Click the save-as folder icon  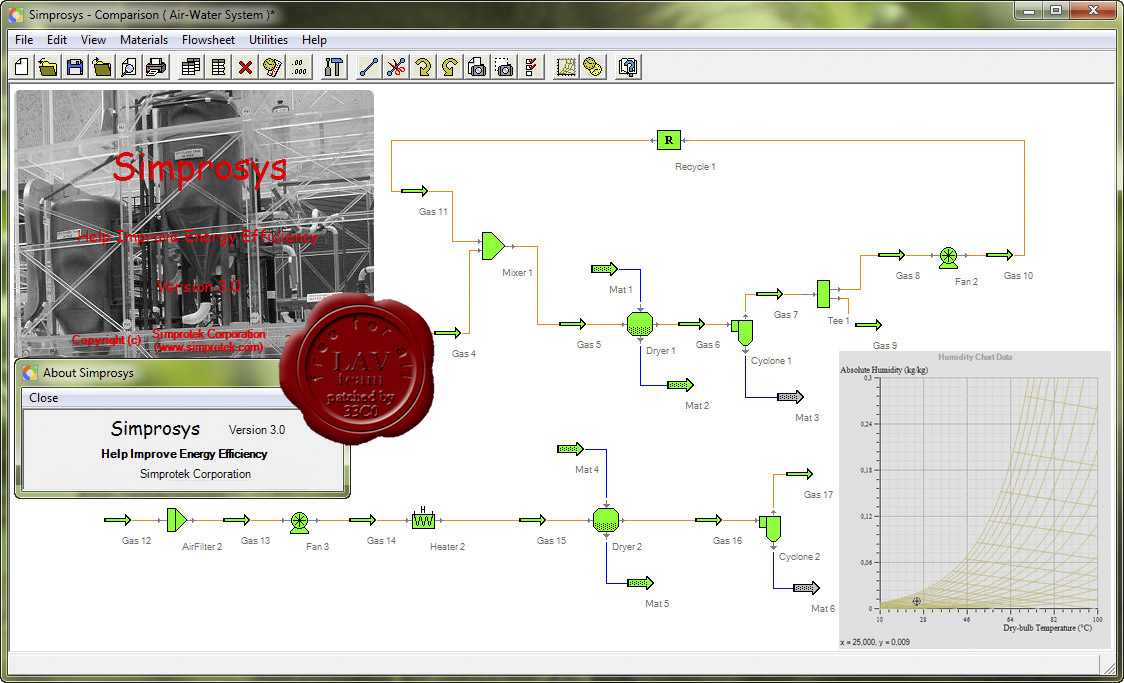[102, 67]
